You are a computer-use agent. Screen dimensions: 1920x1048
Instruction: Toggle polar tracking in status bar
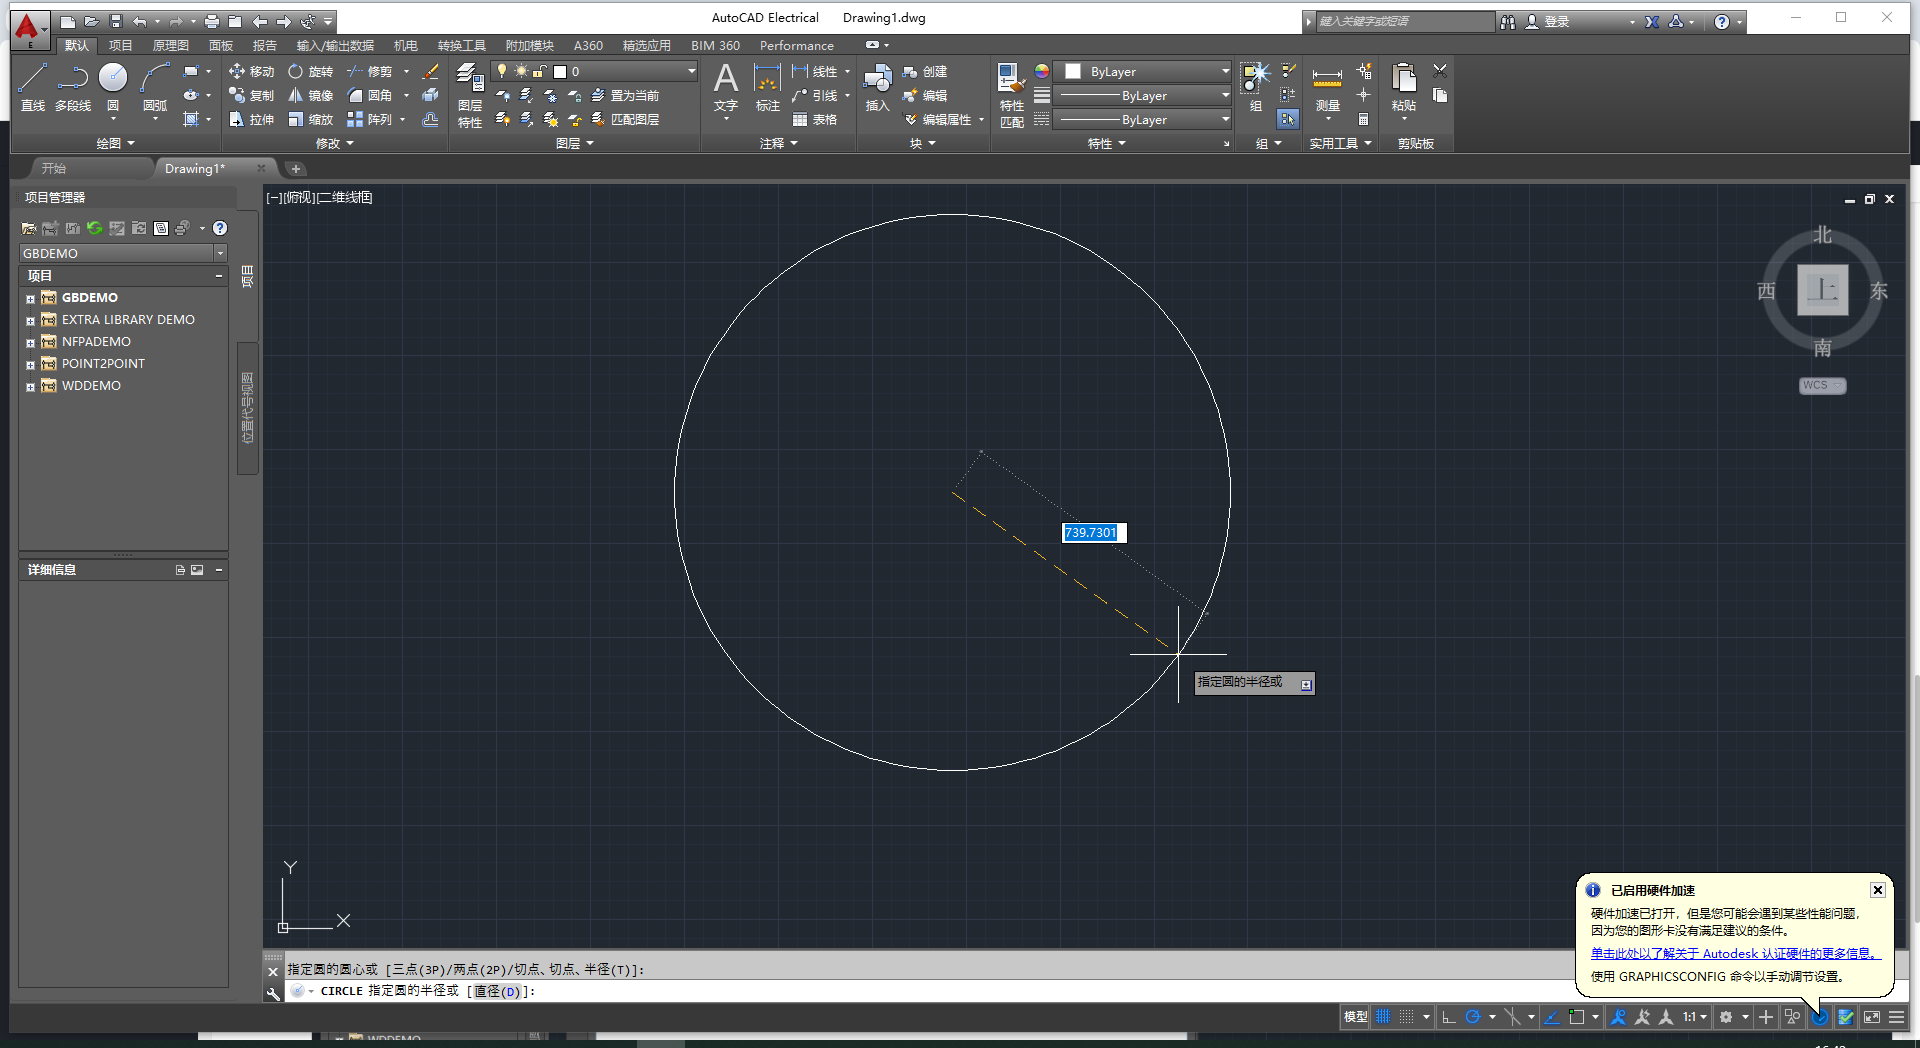(1472, 1017)
